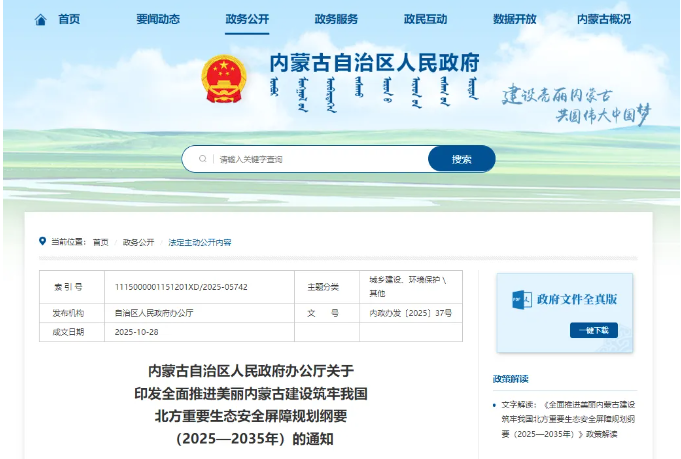Click the 一键下载 download button

pos(594,330)
